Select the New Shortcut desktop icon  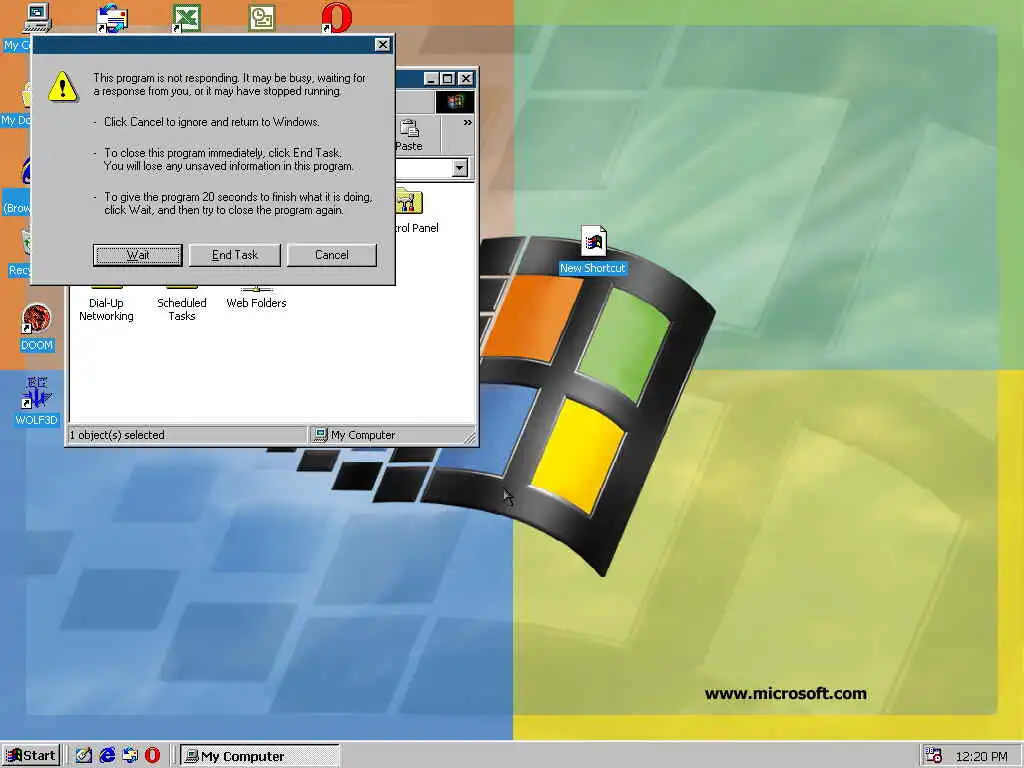coord(593,250)
